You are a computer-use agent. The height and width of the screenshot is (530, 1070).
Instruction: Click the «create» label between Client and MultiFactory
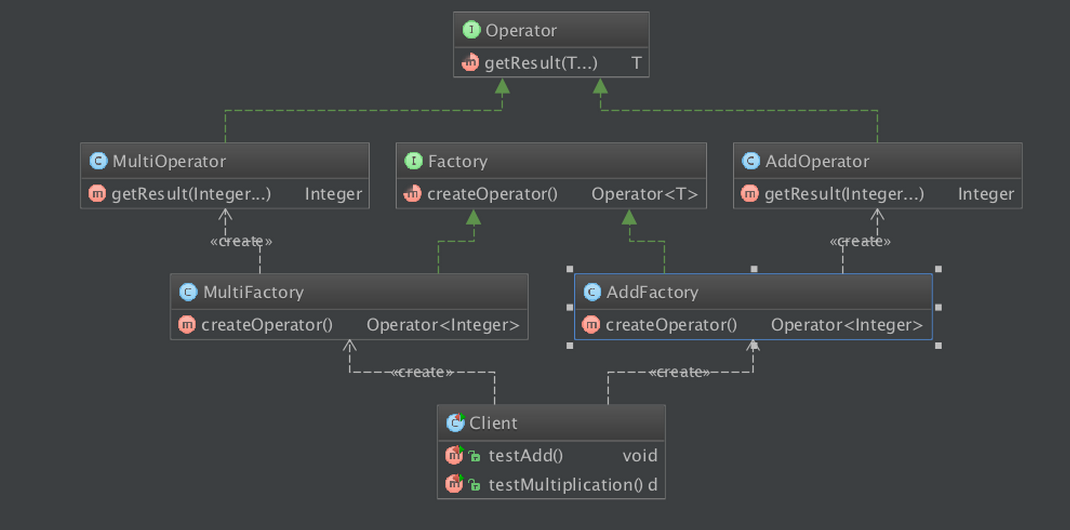(421, 372)
